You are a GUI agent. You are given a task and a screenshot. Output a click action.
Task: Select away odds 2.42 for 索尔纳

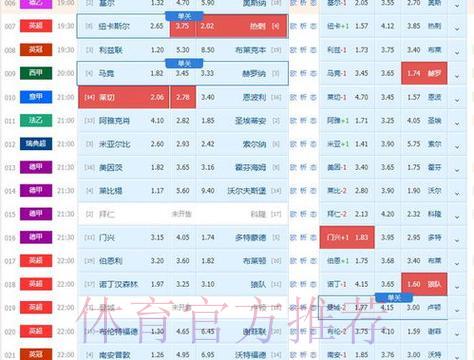(208, 144)
